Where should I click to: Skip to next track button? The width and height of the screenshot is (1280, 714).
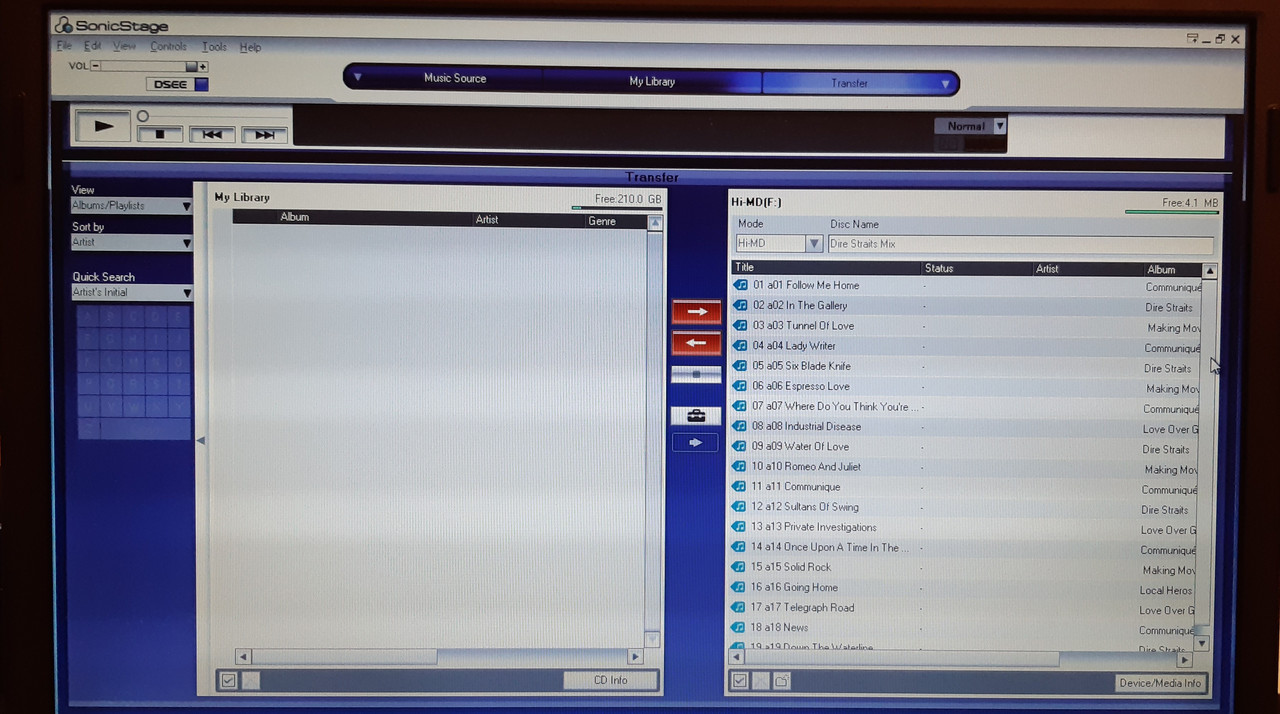click(x=264, y=135)
